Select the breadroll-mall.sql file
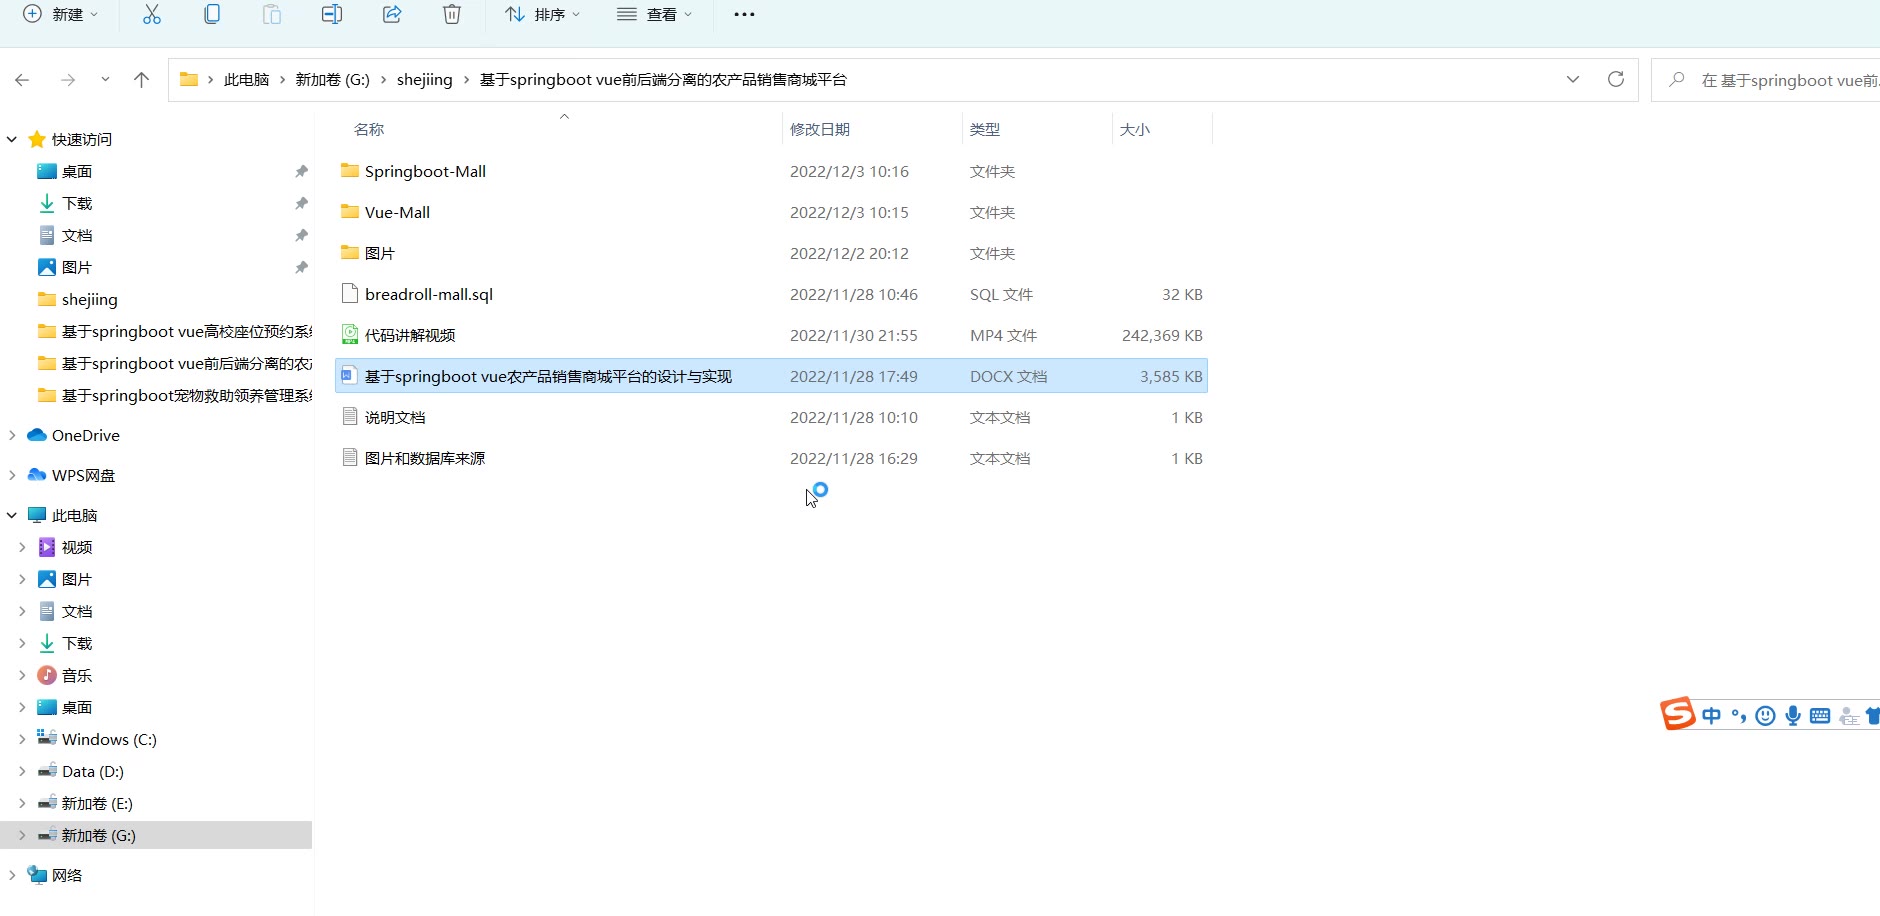The width and height of the screenshot is (1880, 916). [428, 294]
